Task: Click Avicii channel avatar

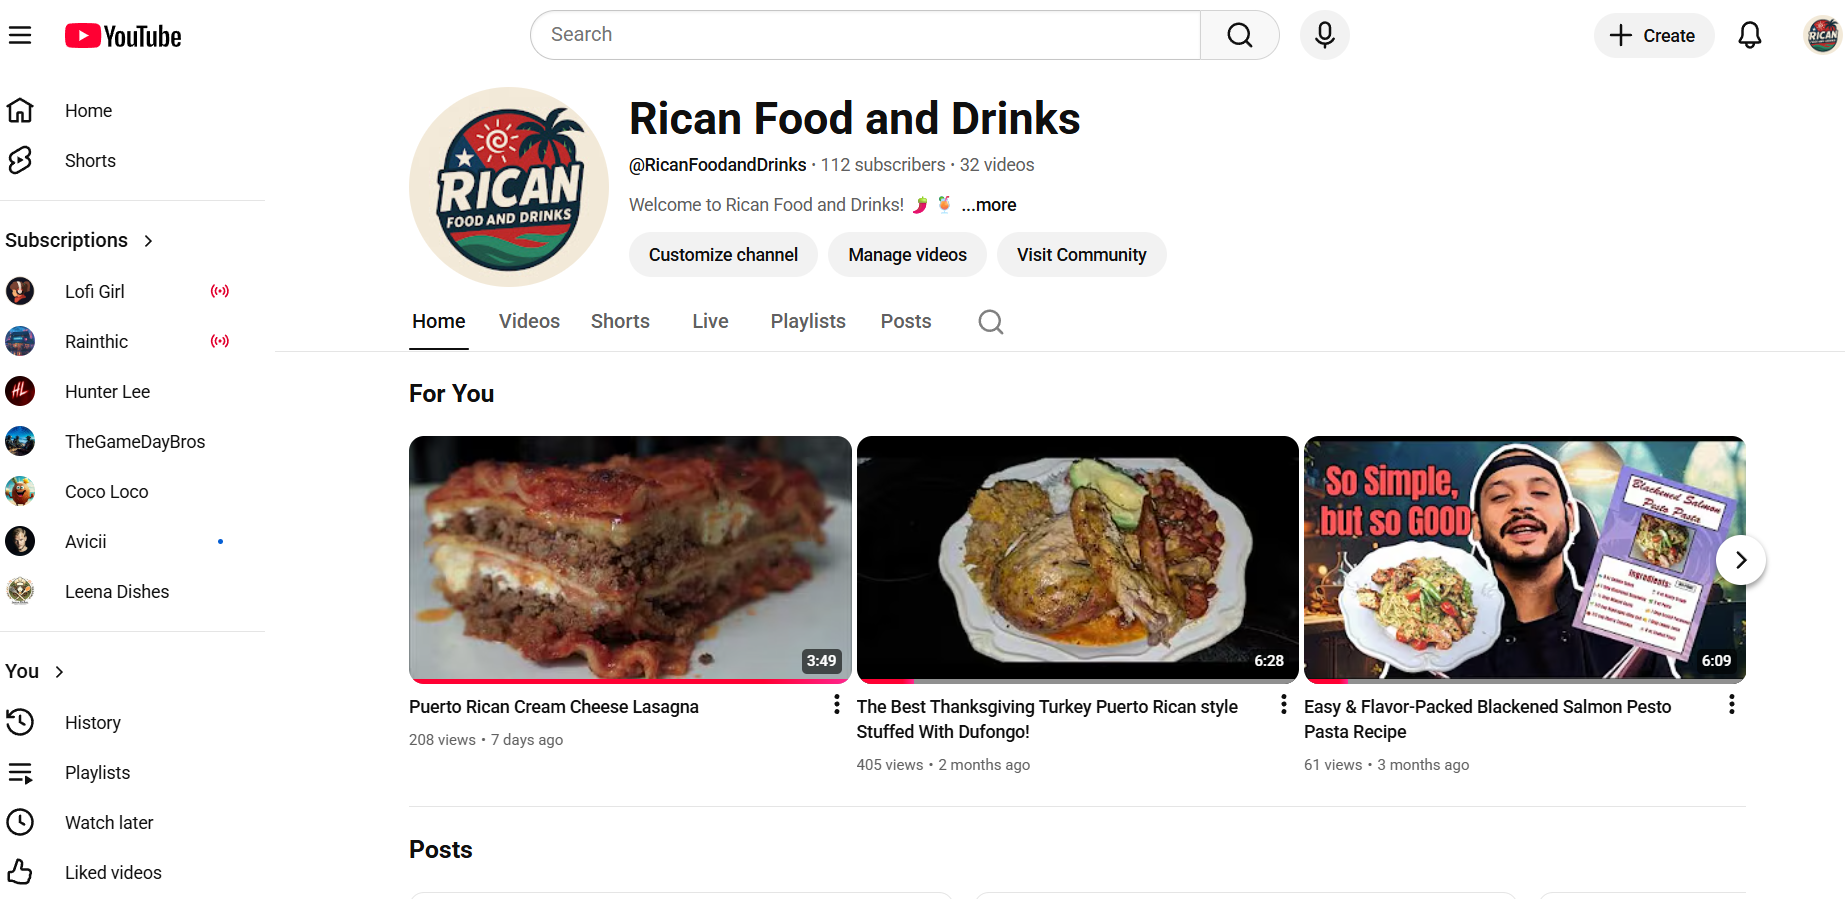Action: [x=20, y=541]
